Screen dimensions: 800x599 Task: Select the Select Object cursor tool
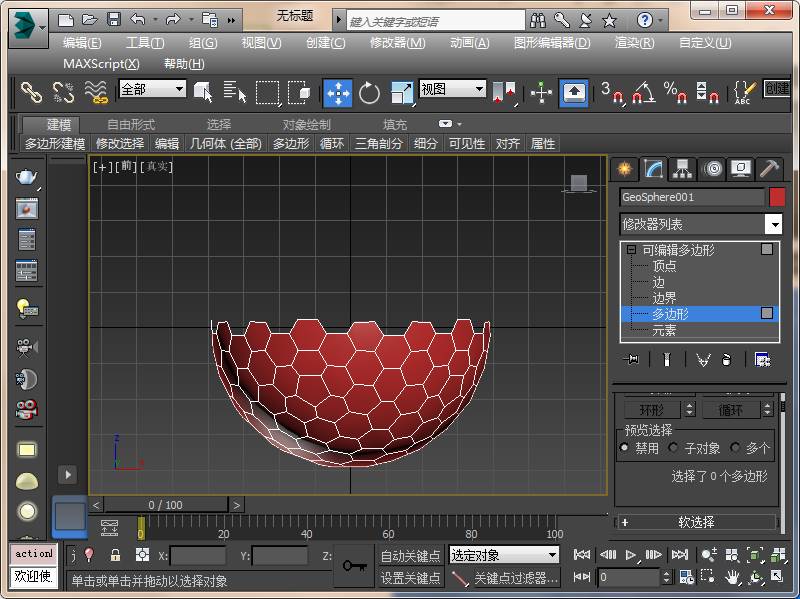[203, 93]
